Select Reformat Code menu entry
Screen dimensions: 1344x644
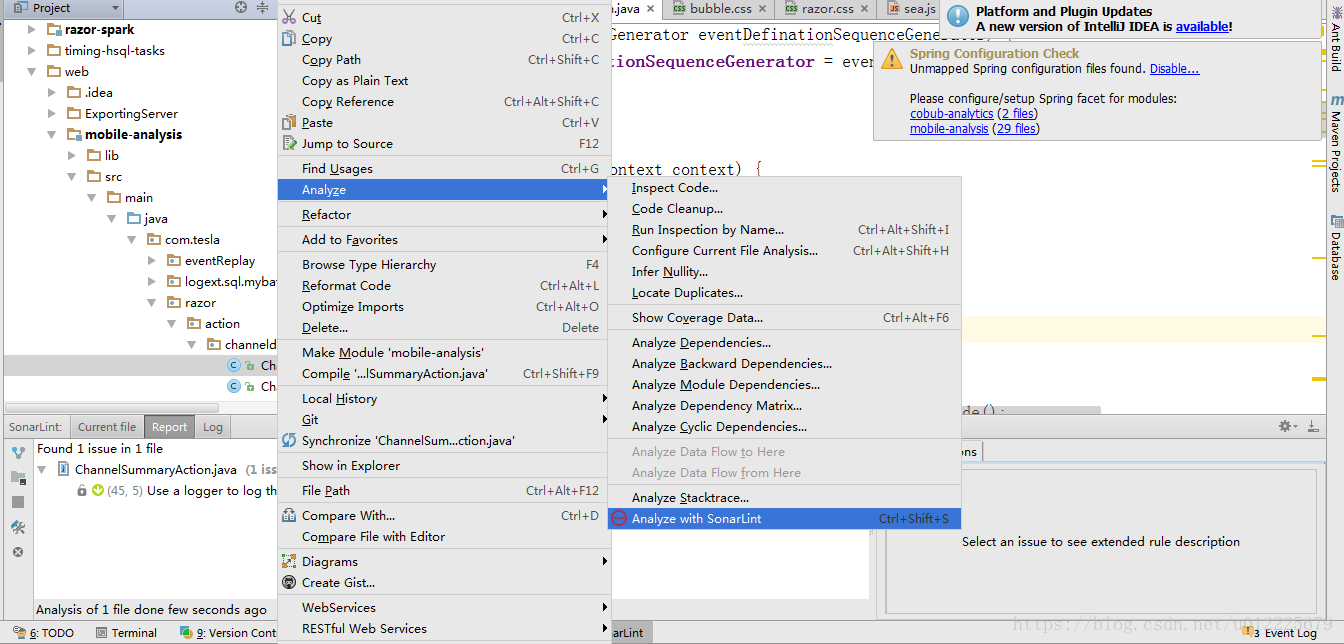click(x=443, y=285)
